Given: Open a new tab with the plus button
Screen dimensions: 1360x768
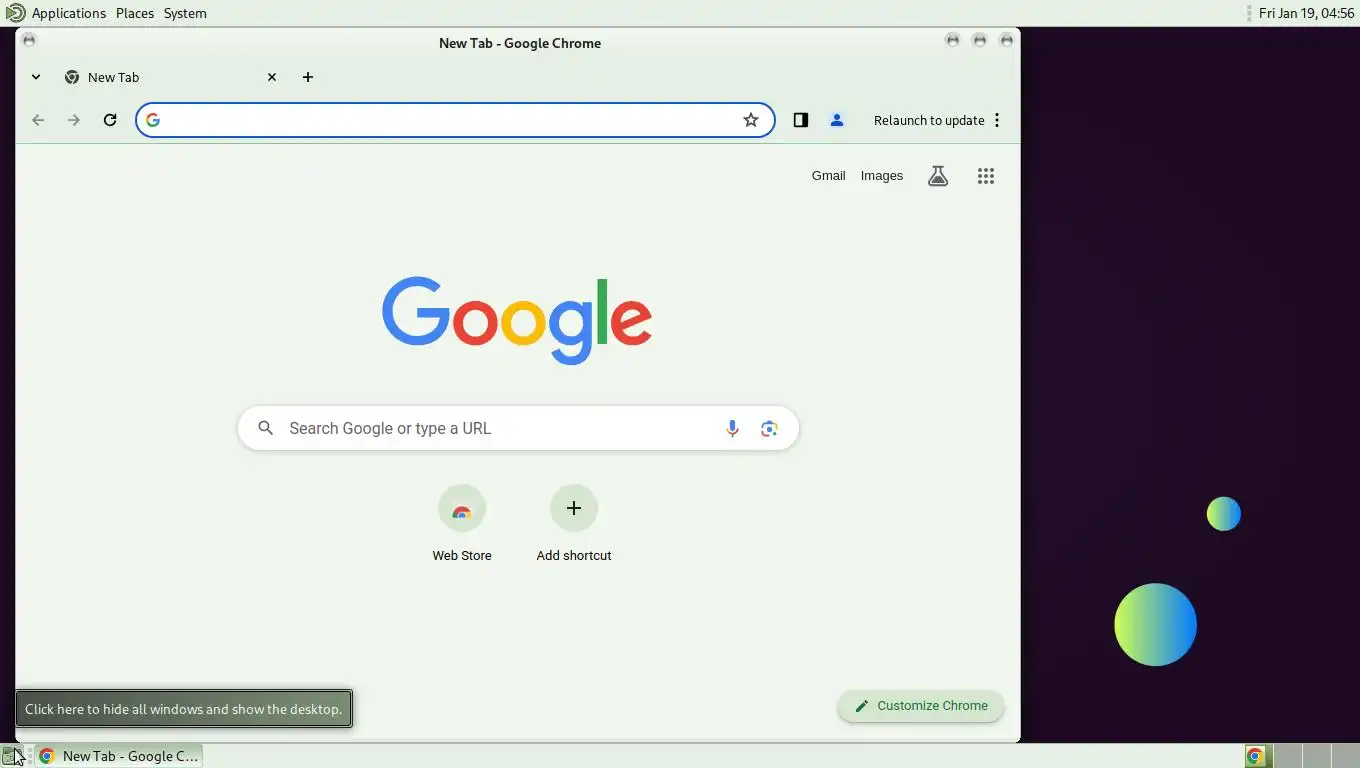Looking at the screenshot, I should pyautogui.click(x=308, y=77).
